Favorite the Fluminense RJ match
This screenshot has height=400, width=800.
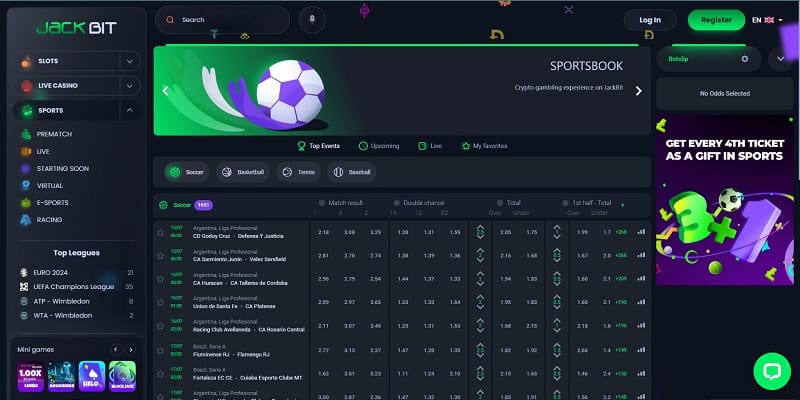[x=160, y=349]
